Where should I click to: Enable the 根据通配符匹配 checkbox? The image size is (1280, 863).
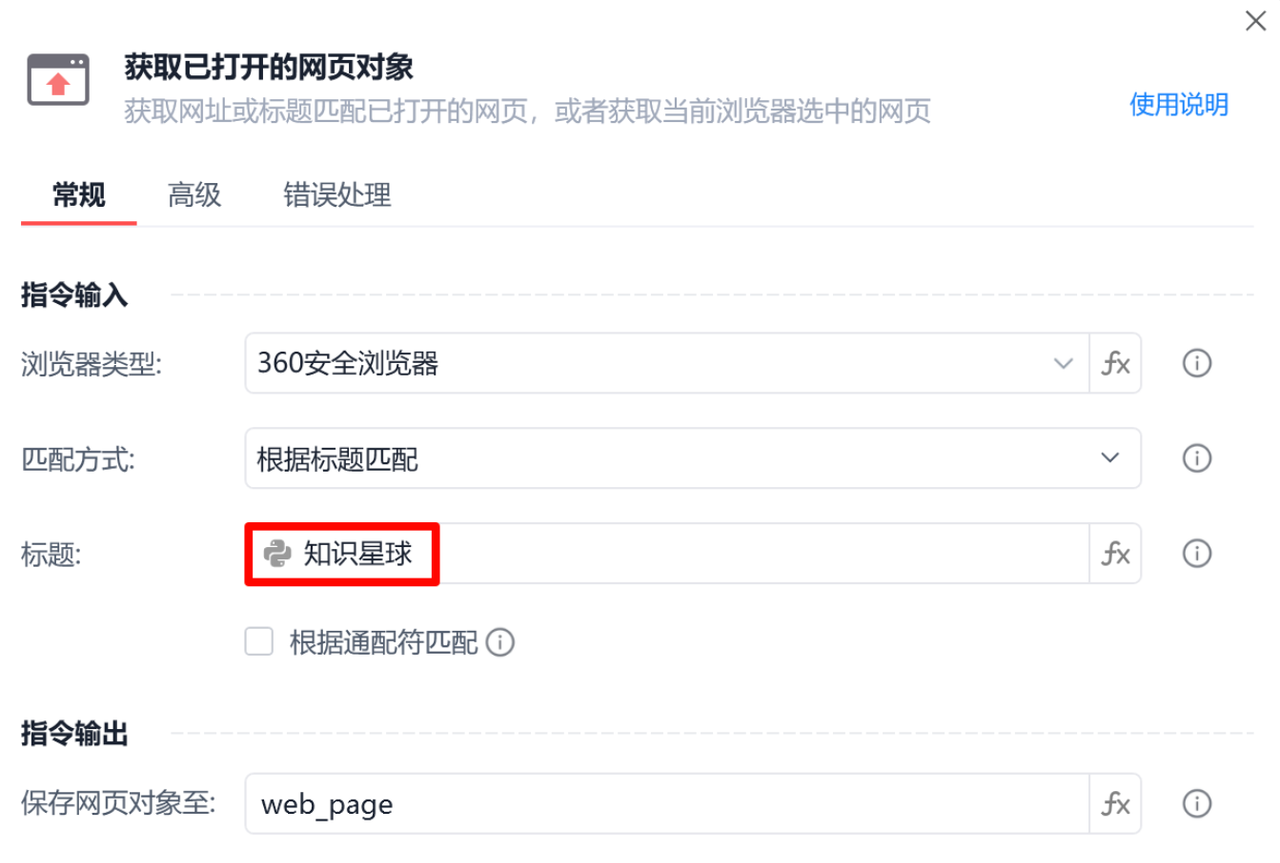point(260,642)
